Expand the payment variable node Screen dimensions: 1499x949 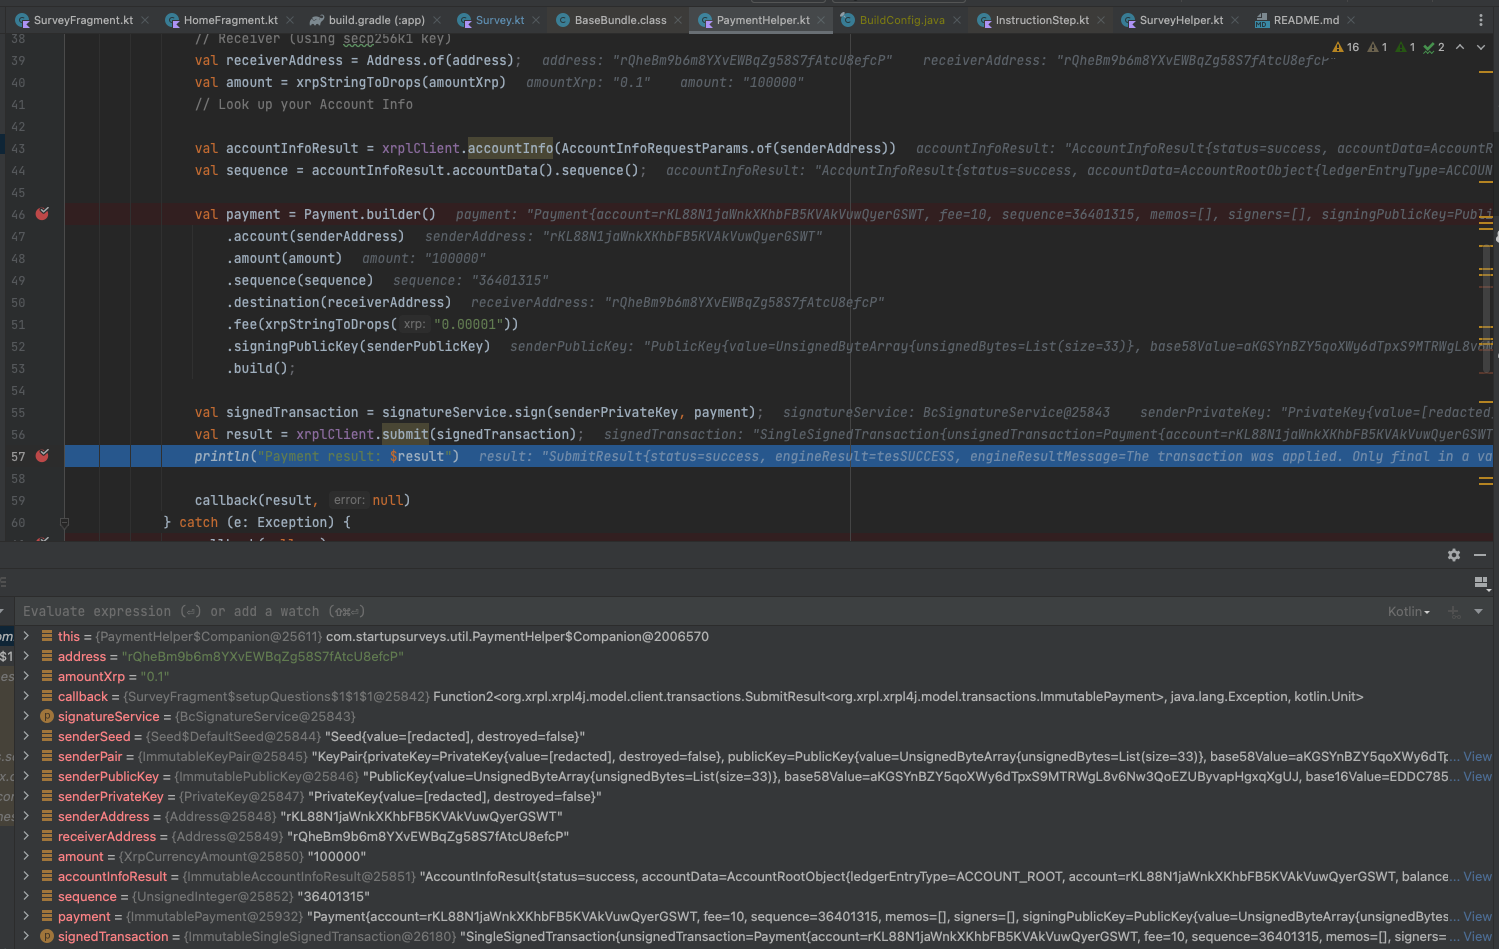[x=26, y=916]
